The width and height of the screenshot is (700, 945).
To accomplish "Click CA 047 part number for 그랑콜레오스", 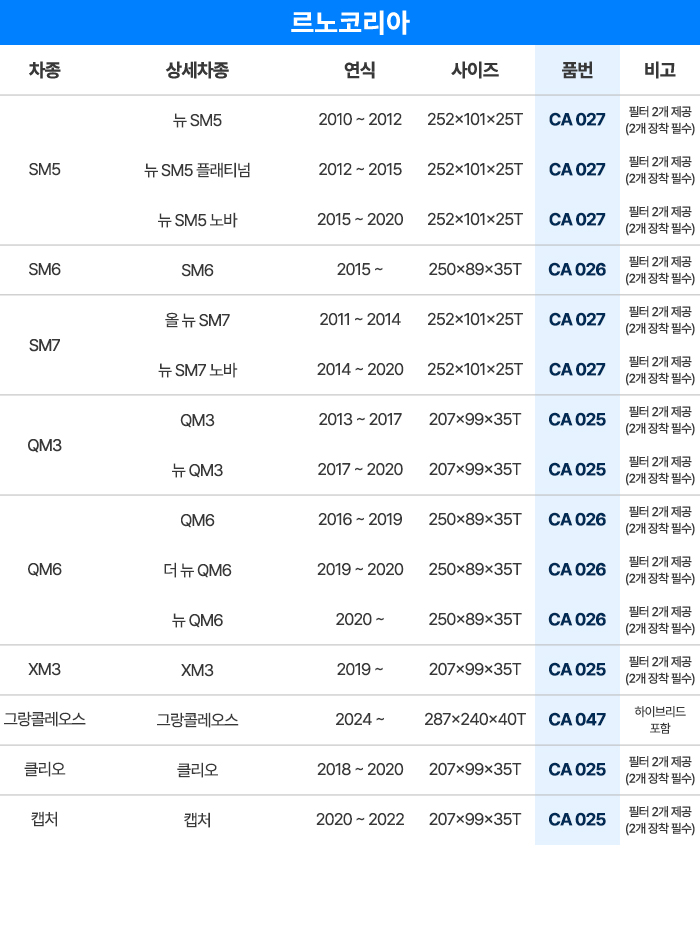I will click(x=577, y=720).
